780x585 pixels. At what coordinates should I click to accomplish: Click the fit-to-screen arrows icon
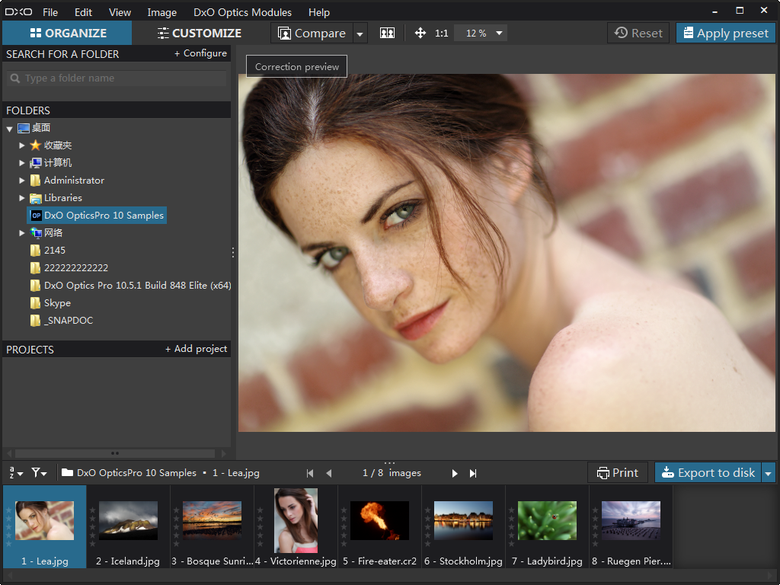coord(420,33)
